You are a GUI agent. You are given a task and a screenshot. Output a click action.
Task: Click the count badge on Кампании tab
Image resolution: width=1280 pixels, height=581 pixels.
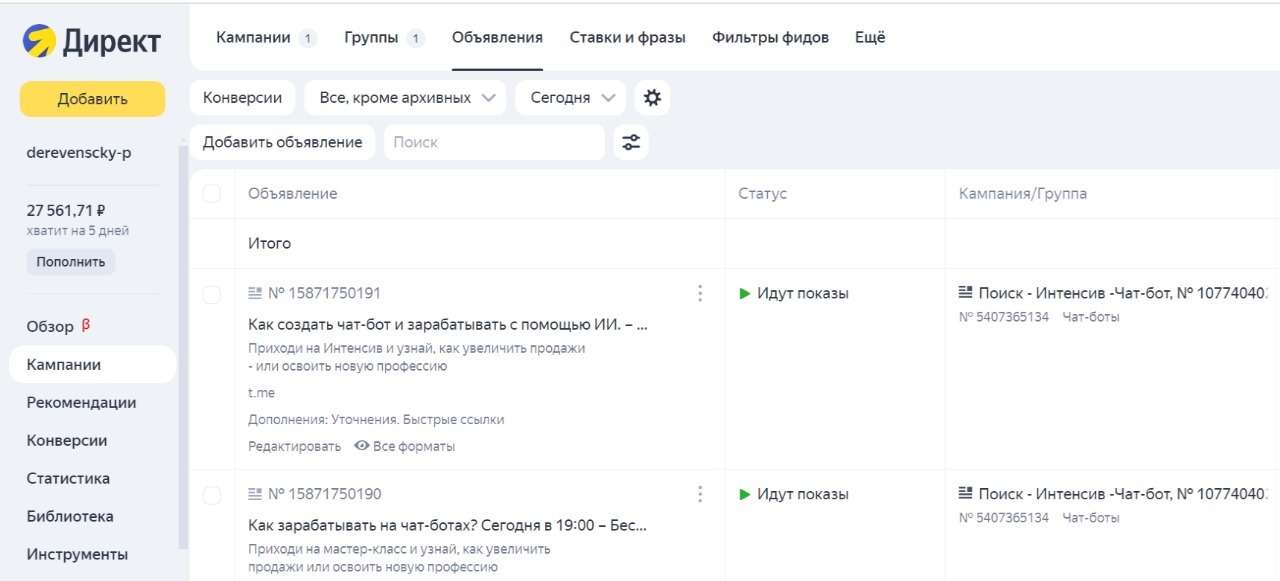click(x=308, y=38)
